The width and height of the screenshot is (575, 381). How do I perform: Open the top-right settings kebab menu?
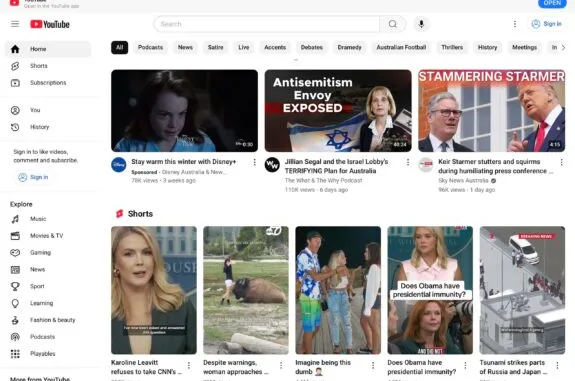click(515, 24)
